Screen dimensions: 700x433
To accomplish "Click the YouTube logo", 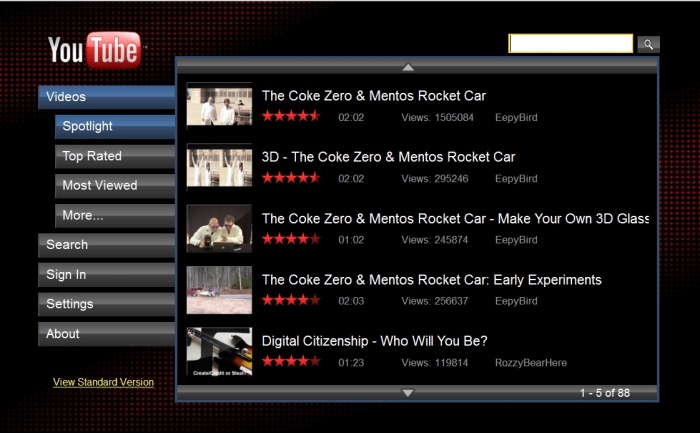I will click(x=95, y=50).
